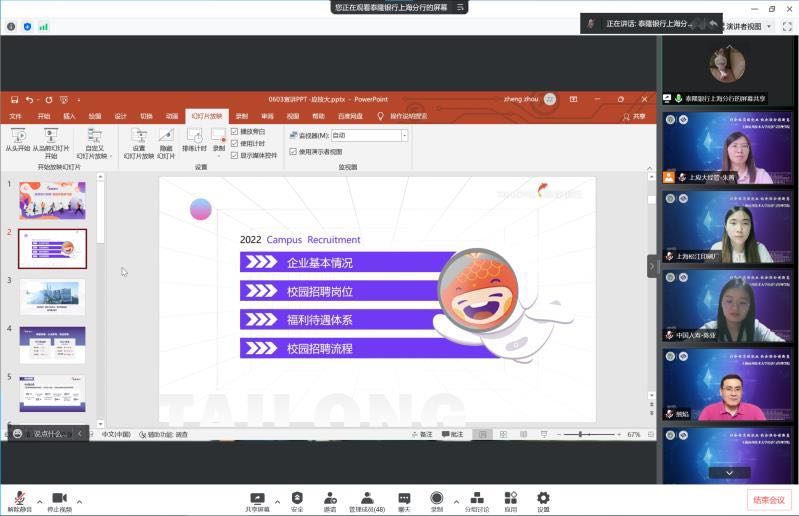The height and width of the screenshot is (516, 799).
Task: Click the 共享 button in PowerPoint
Action: click(634, 116)
